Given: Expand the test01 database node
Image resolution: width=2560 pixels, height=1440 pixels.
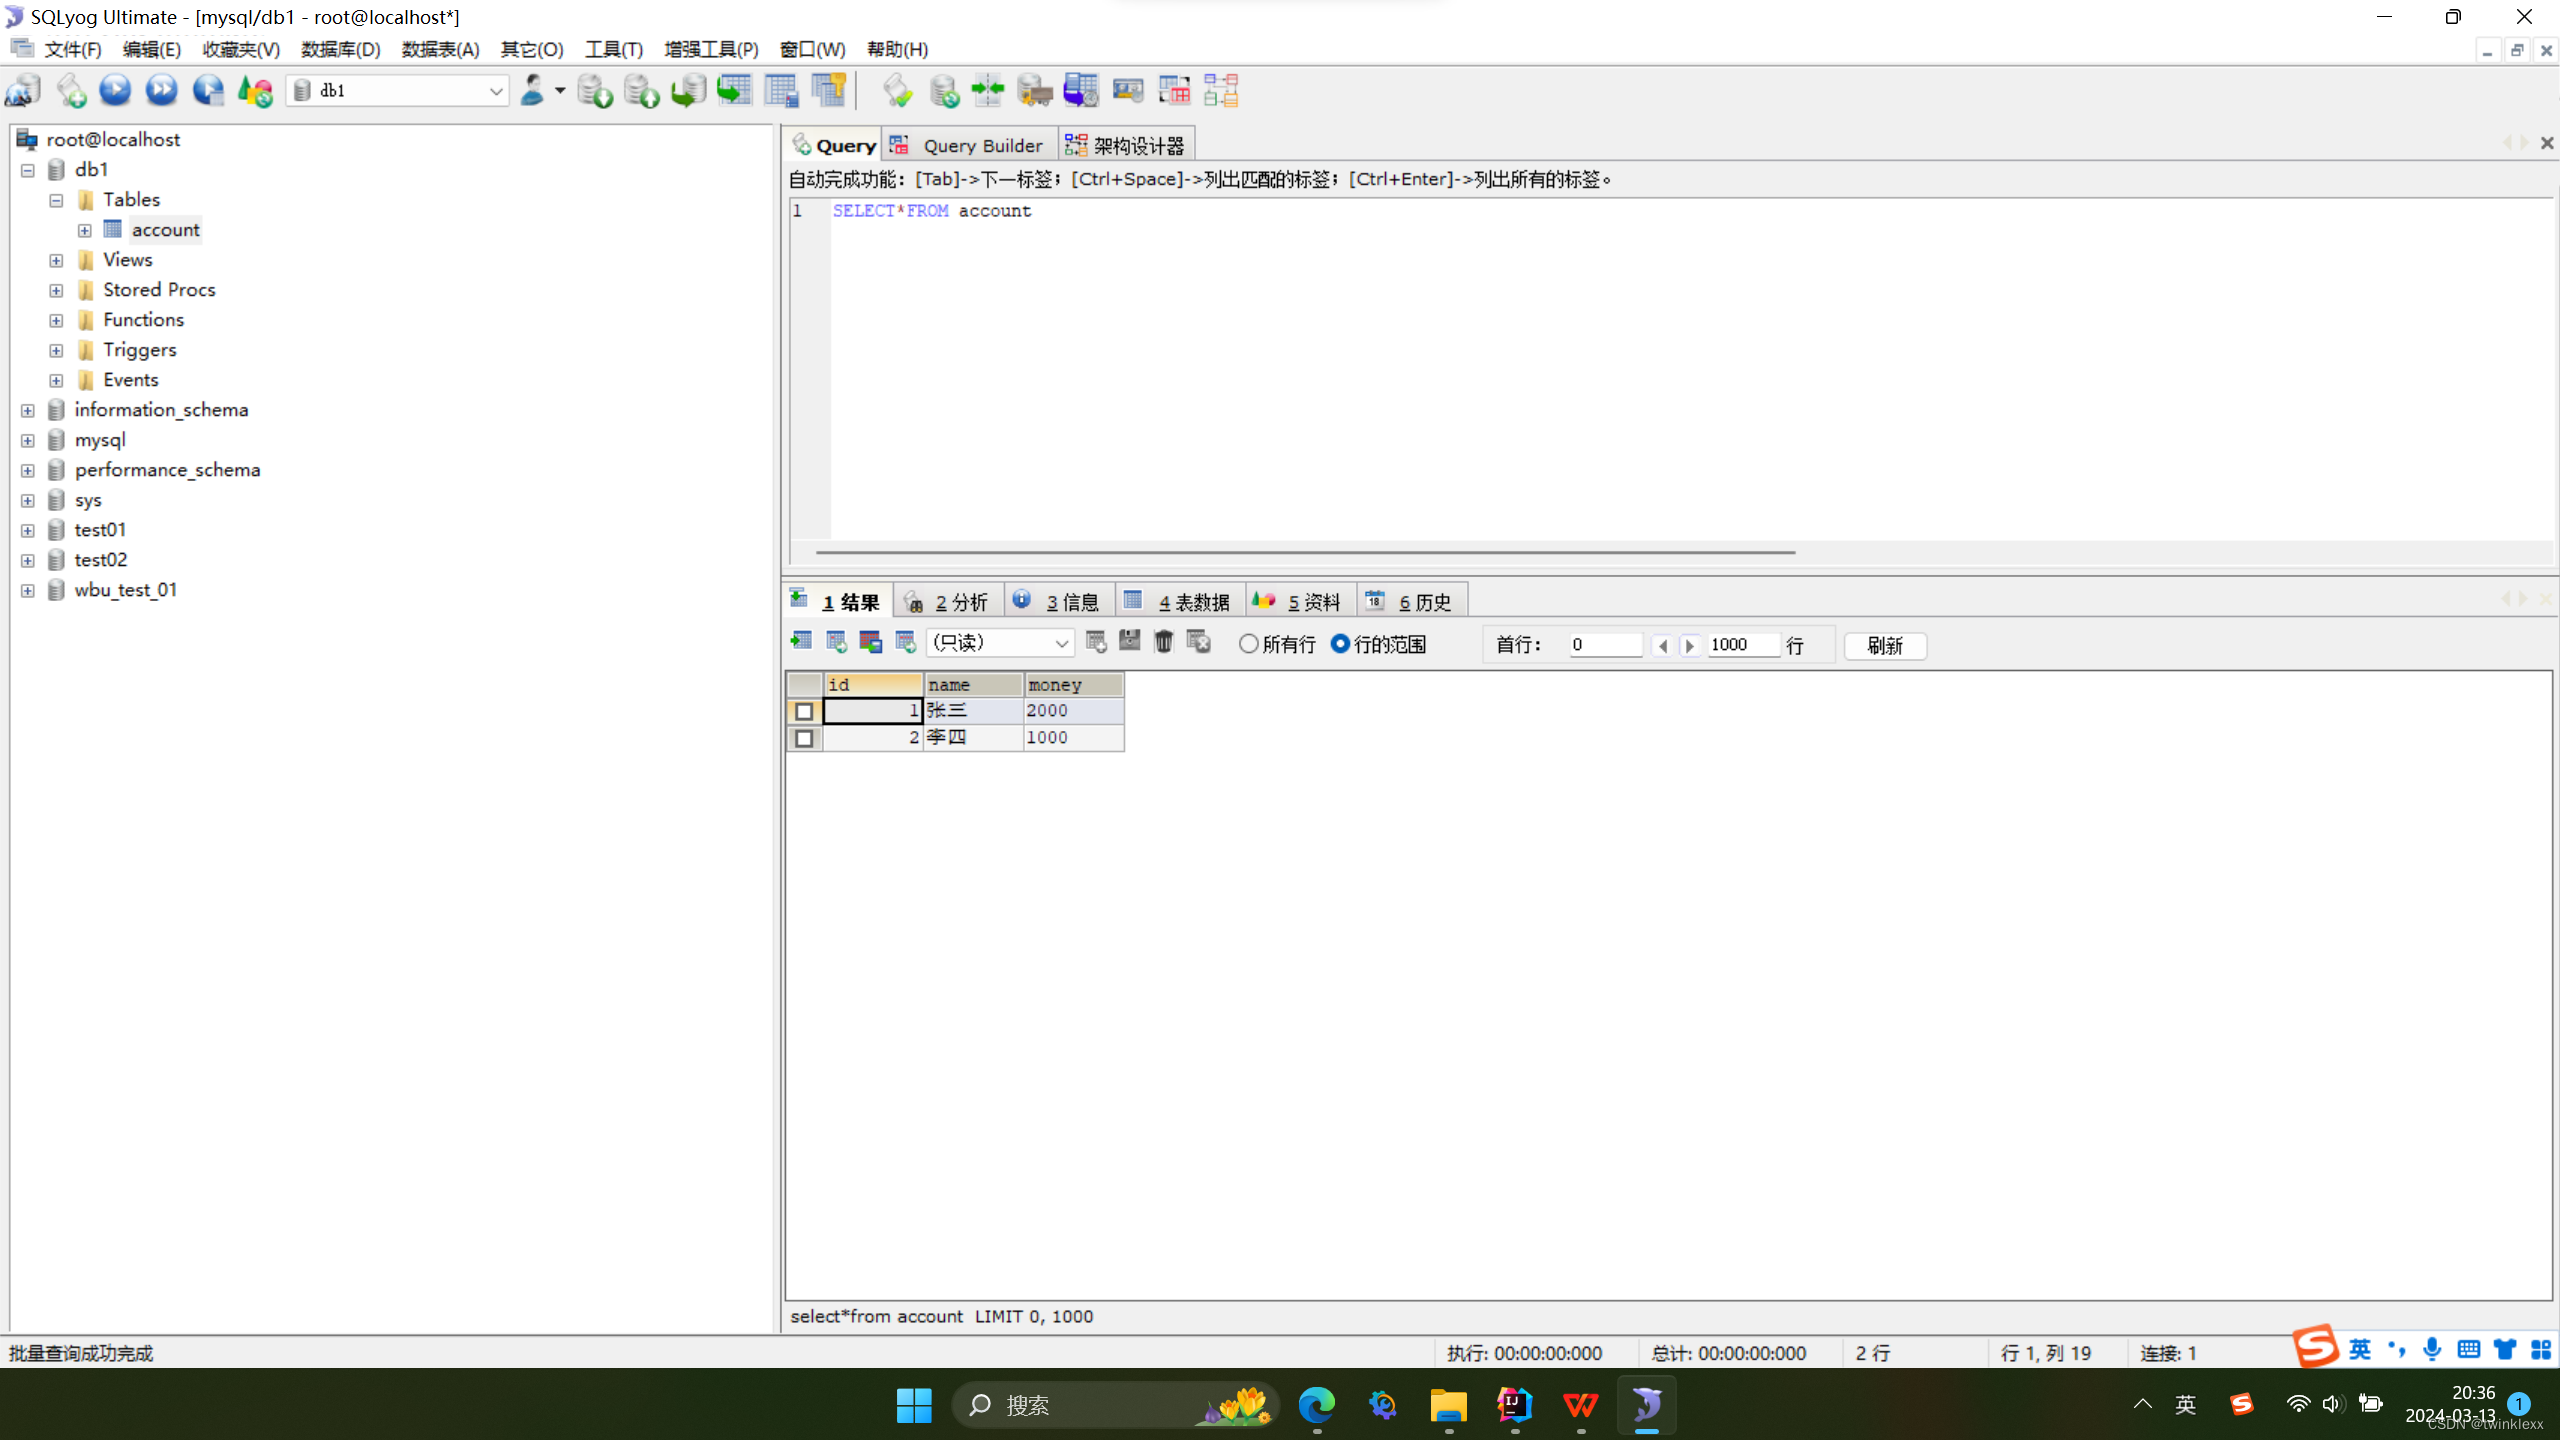Looking at the screenshot, I should click(x=28, y=530).
